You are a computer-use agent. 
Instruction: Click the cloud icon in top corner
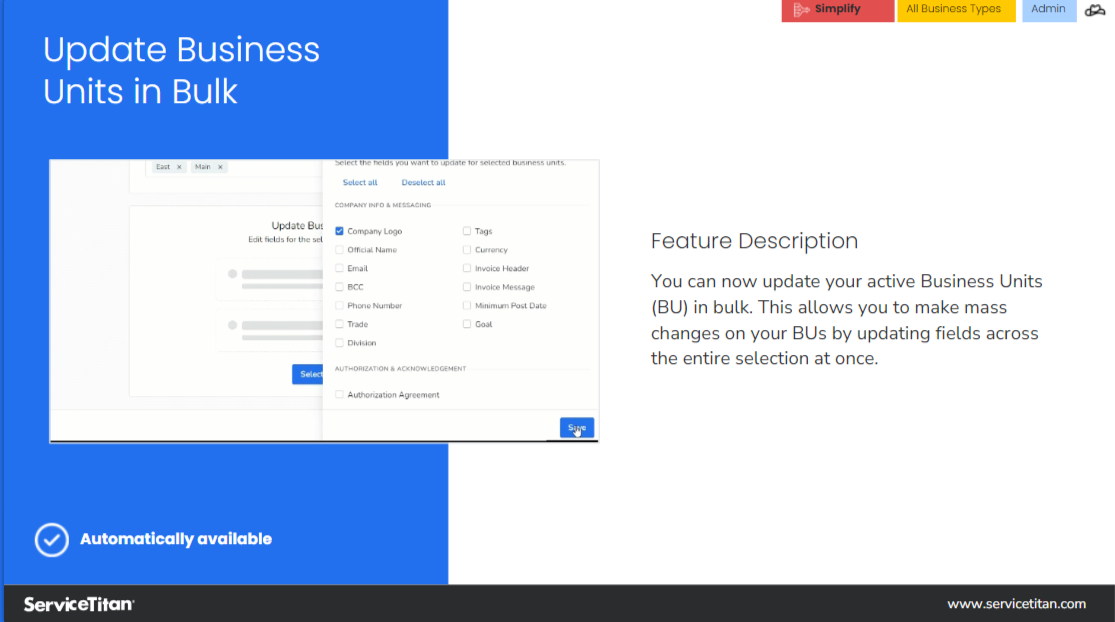[1095, 10]
